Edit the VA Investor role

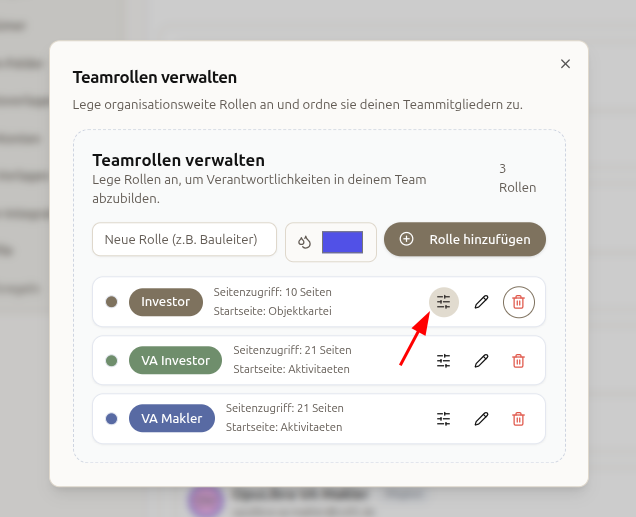(x=481, y=360)
